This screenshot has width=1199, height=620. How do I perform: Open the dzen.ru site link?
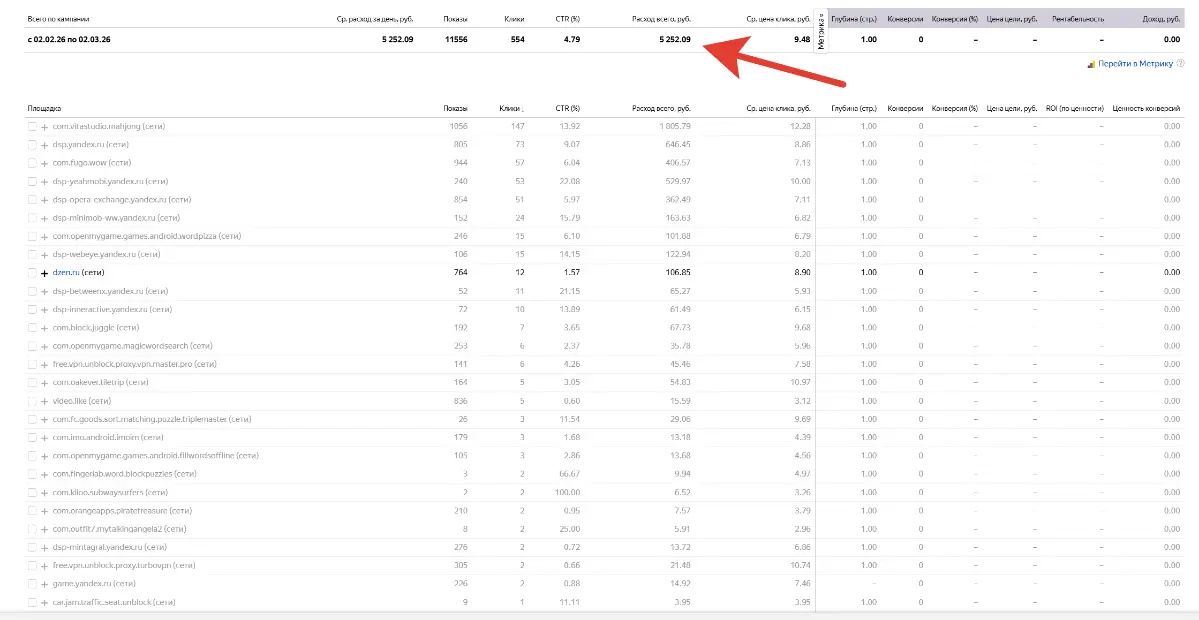66,272
